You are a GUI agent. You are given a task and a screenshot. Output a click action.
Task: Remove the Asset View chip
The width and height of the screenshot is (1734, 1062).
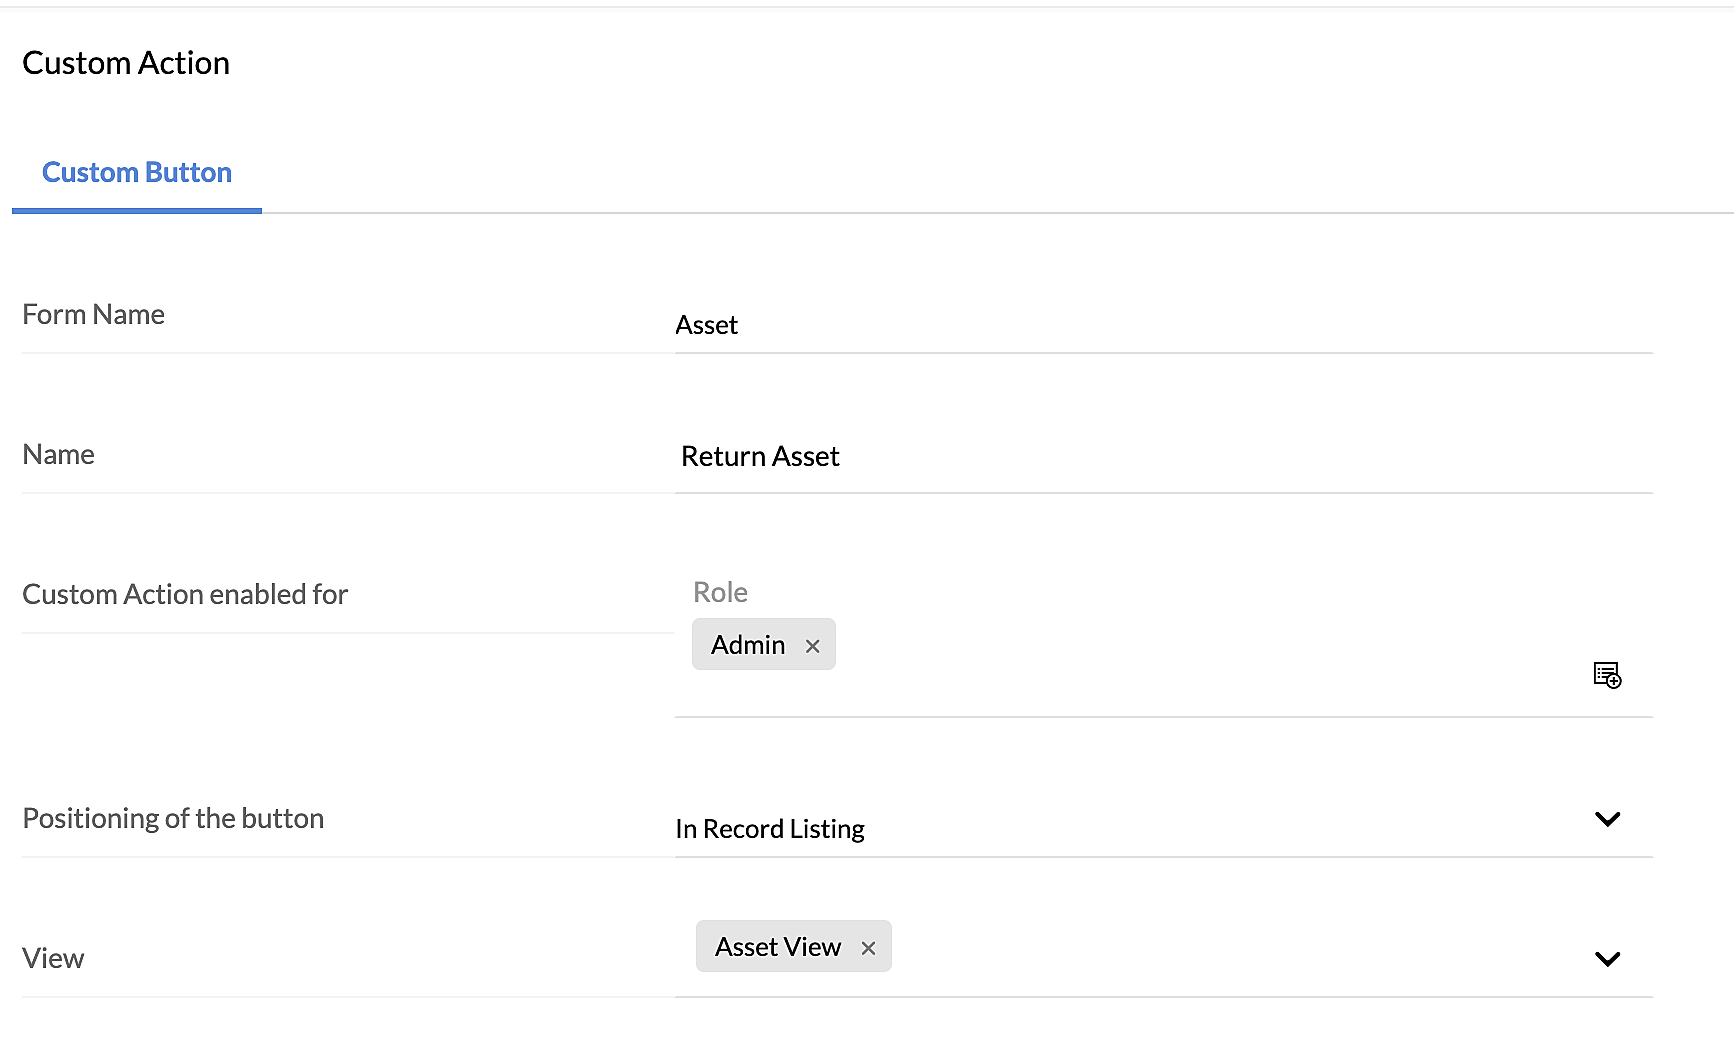pos(868,948)
